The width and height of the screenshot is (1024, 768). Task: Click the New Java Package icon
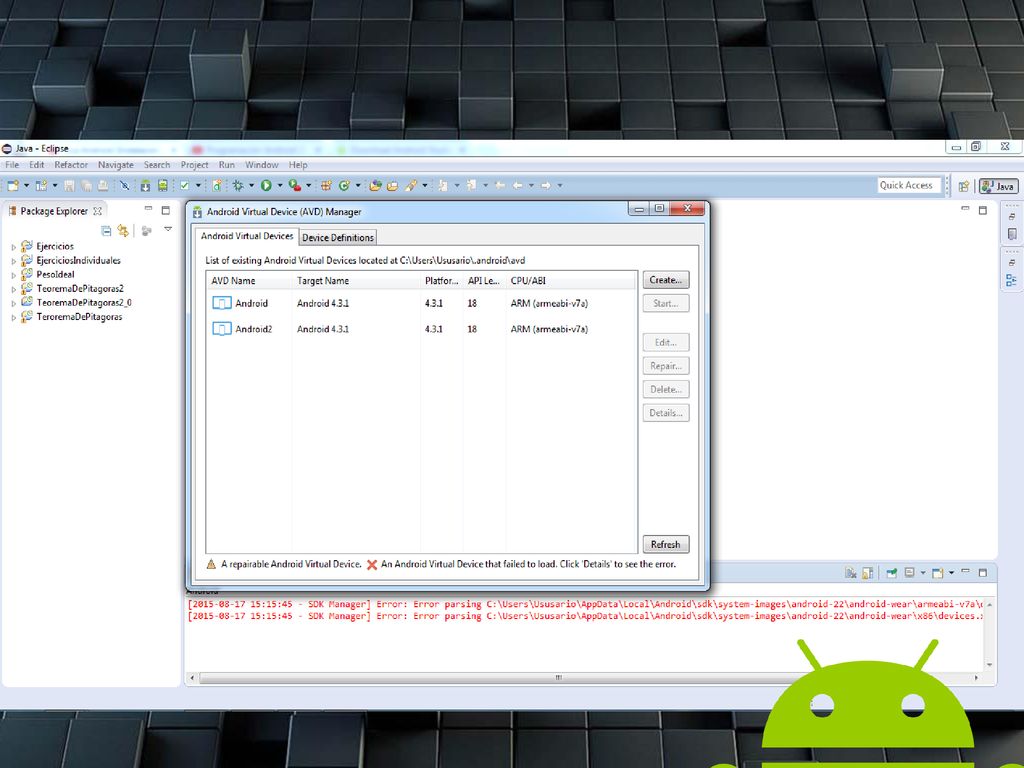coord(326,185)
